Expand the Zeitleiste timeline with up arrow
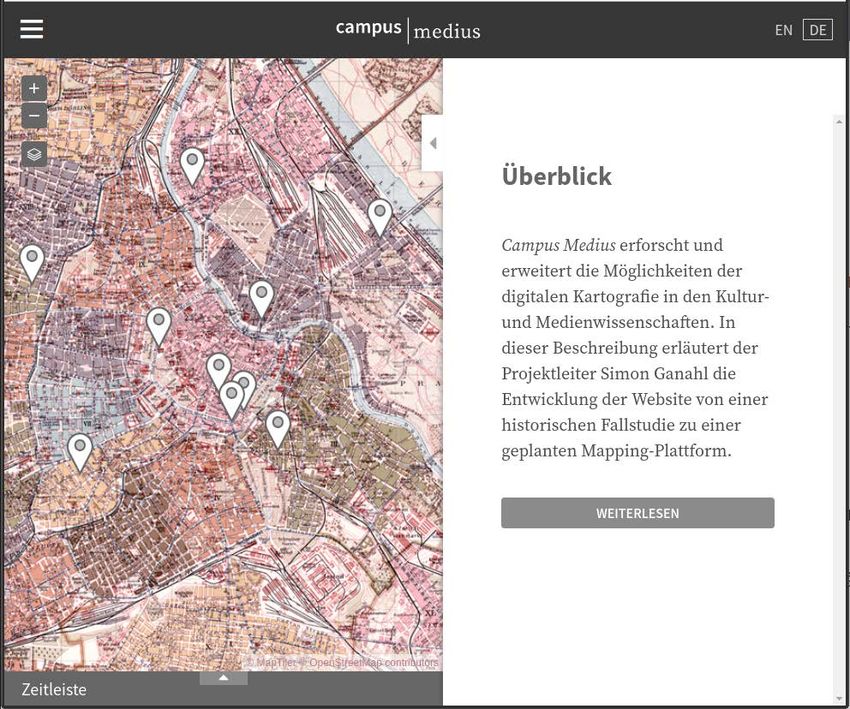 tap(224, 678)
